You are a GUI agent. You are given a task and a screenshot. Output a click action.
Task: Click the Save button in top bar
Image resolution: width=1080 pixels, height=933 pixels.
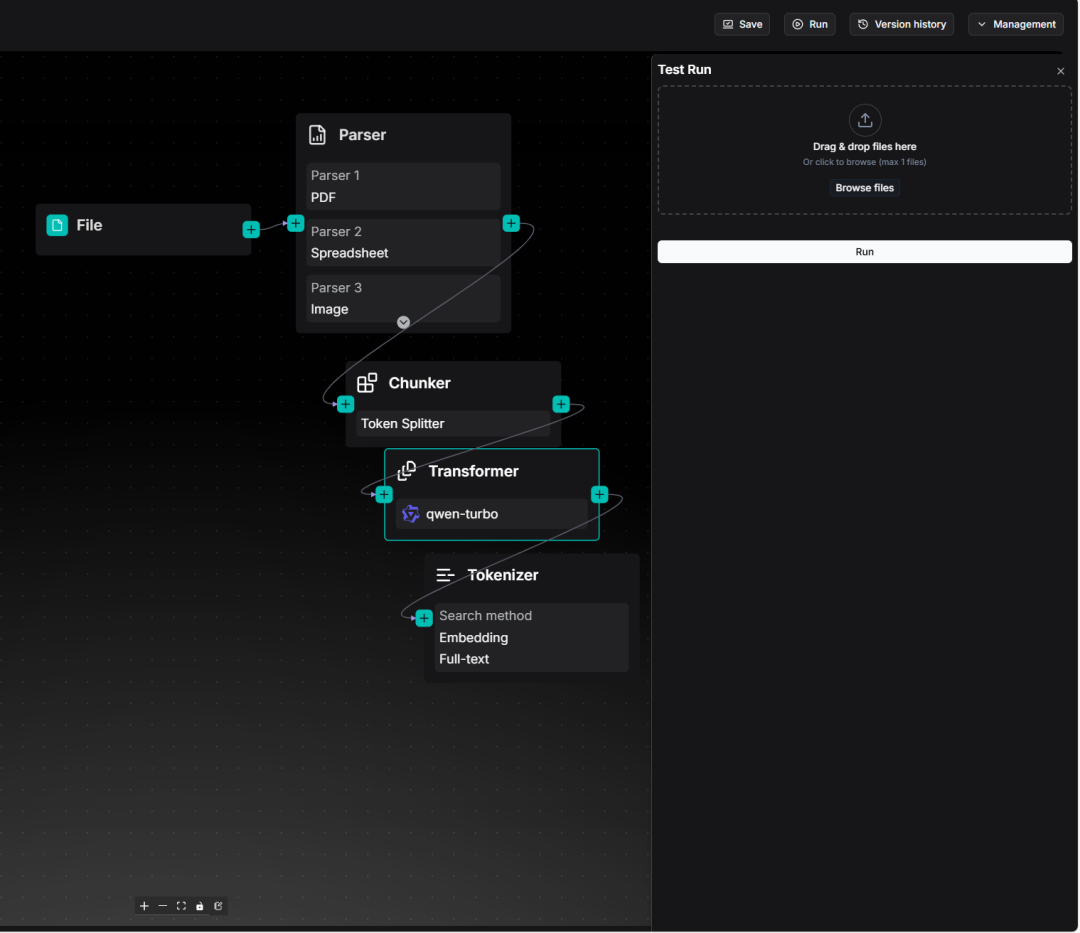tap(742, 24)
